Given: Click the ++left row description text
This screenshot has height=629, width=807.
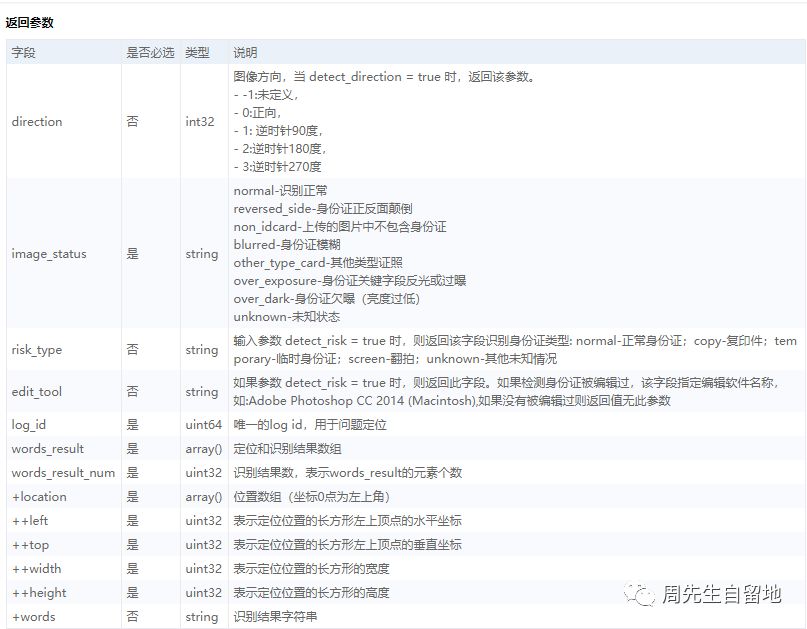Looking at the screenshot, I should tap(347, 521).
